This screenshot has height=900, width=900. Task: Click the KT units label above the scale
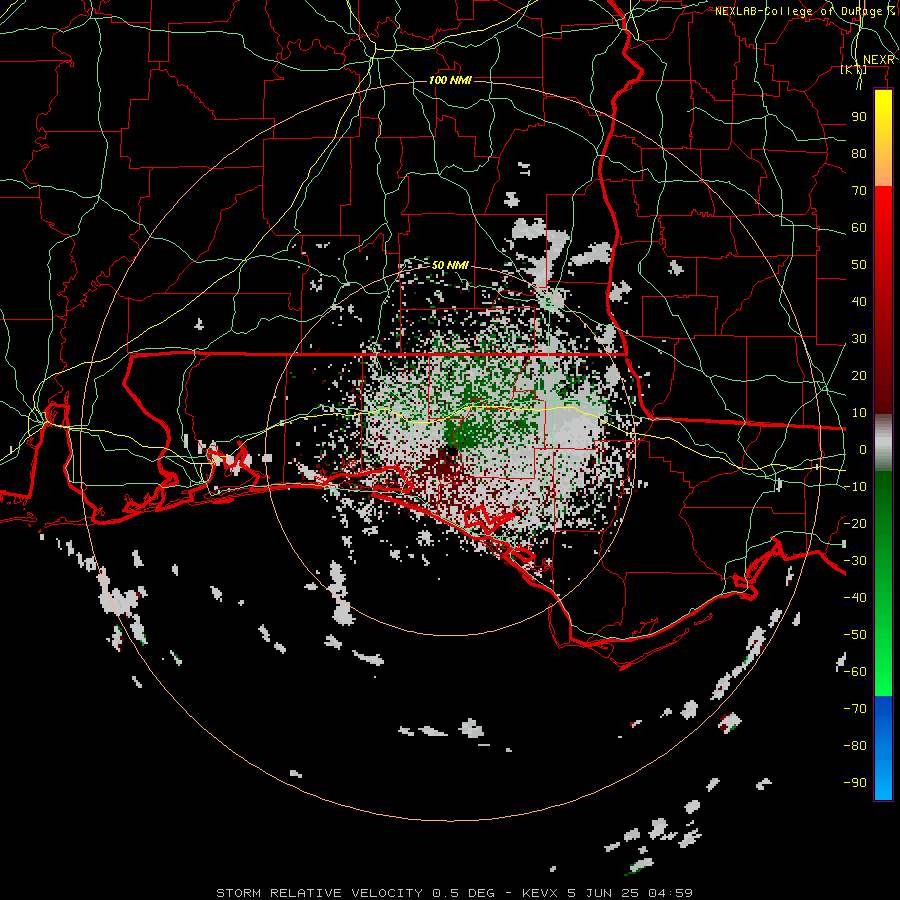click(854, 70)
